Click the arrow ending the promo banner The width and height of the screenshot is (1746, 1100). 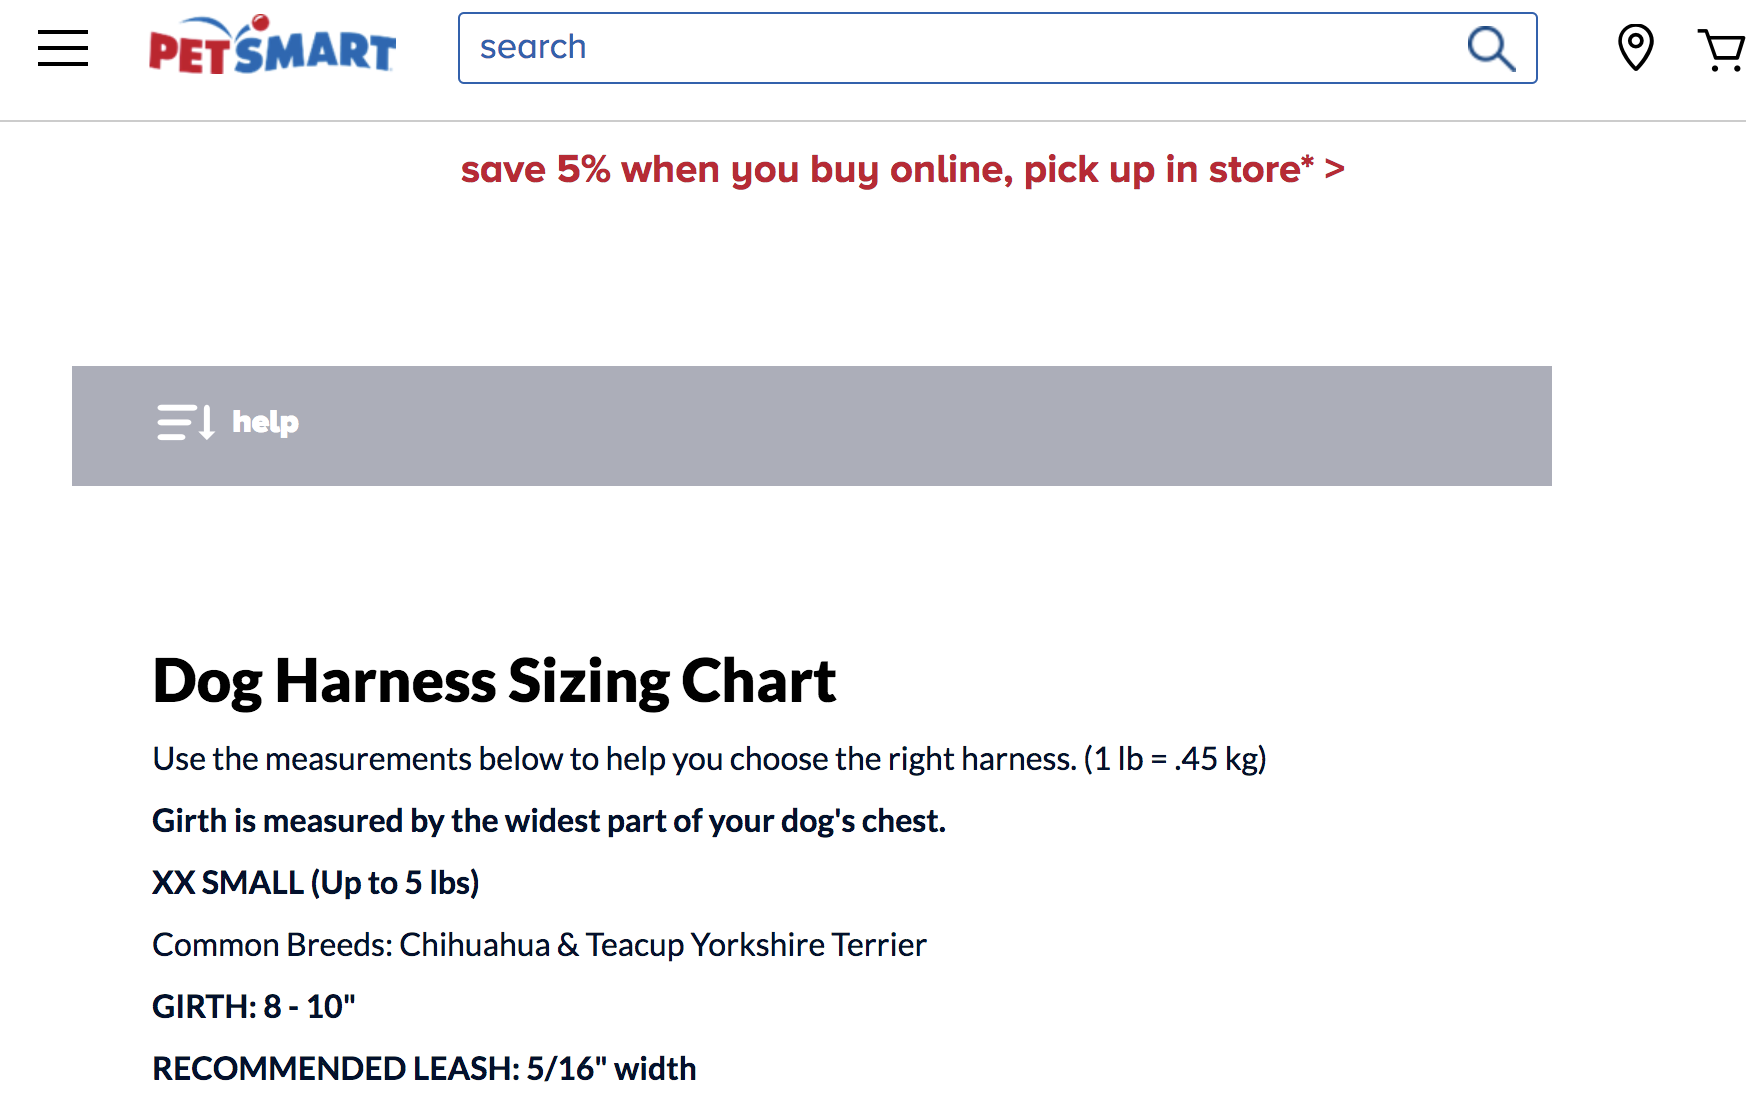click(x=1335, y=169)
